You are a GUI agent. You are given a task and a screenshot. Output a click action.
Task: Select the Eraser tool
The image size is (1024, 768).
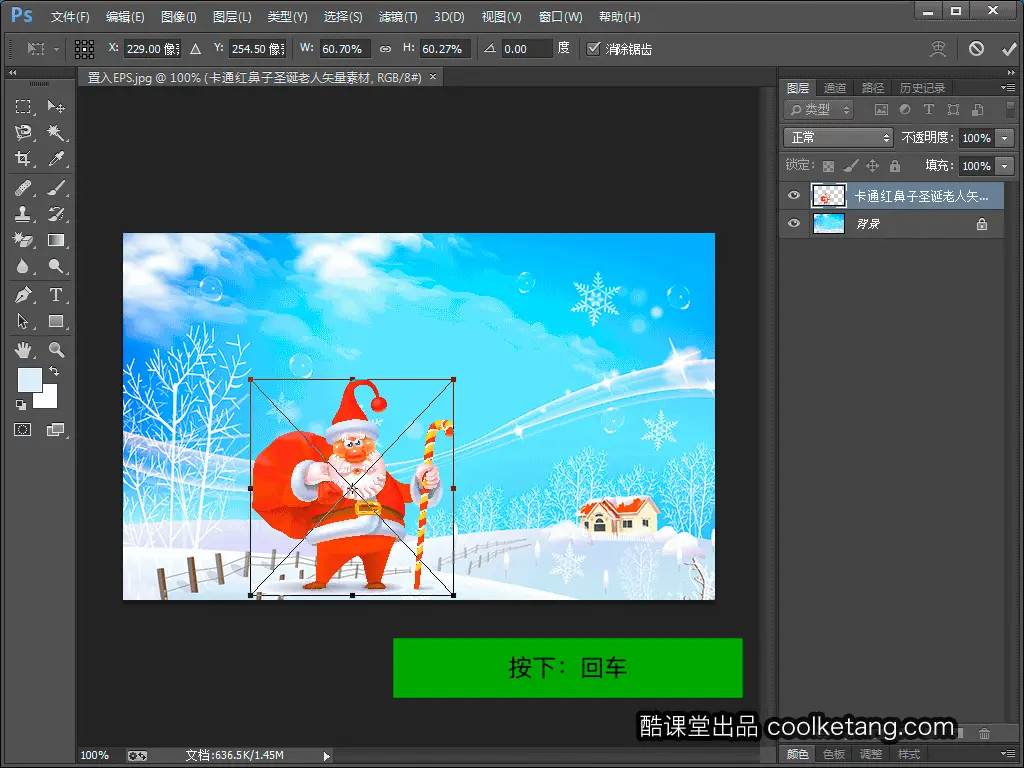pyautogui.click(x=23, y=240)
